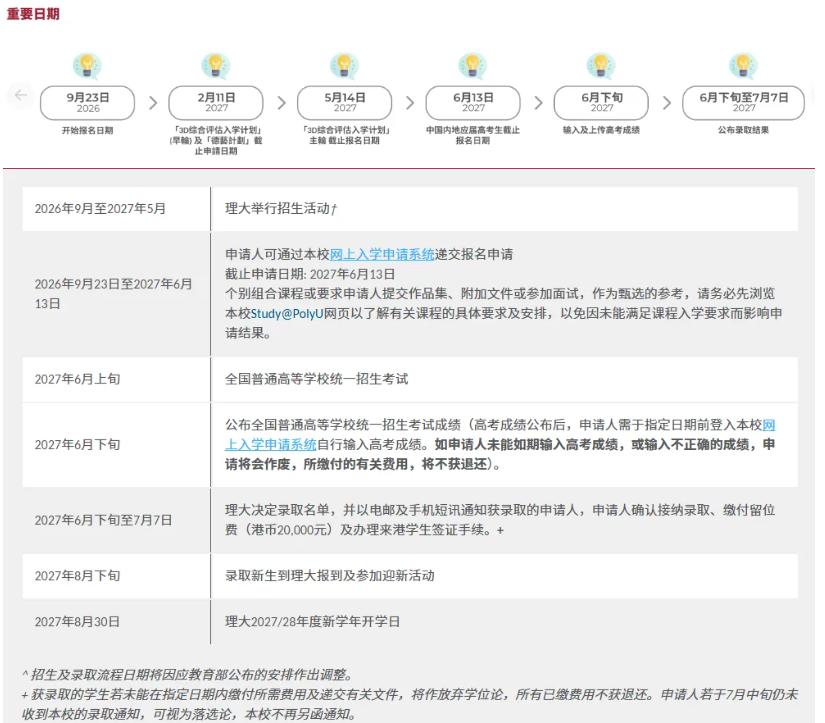Open the Study@PolyU link
The image size is (825, 723).
pyautogui.click(x=287, y=314)
